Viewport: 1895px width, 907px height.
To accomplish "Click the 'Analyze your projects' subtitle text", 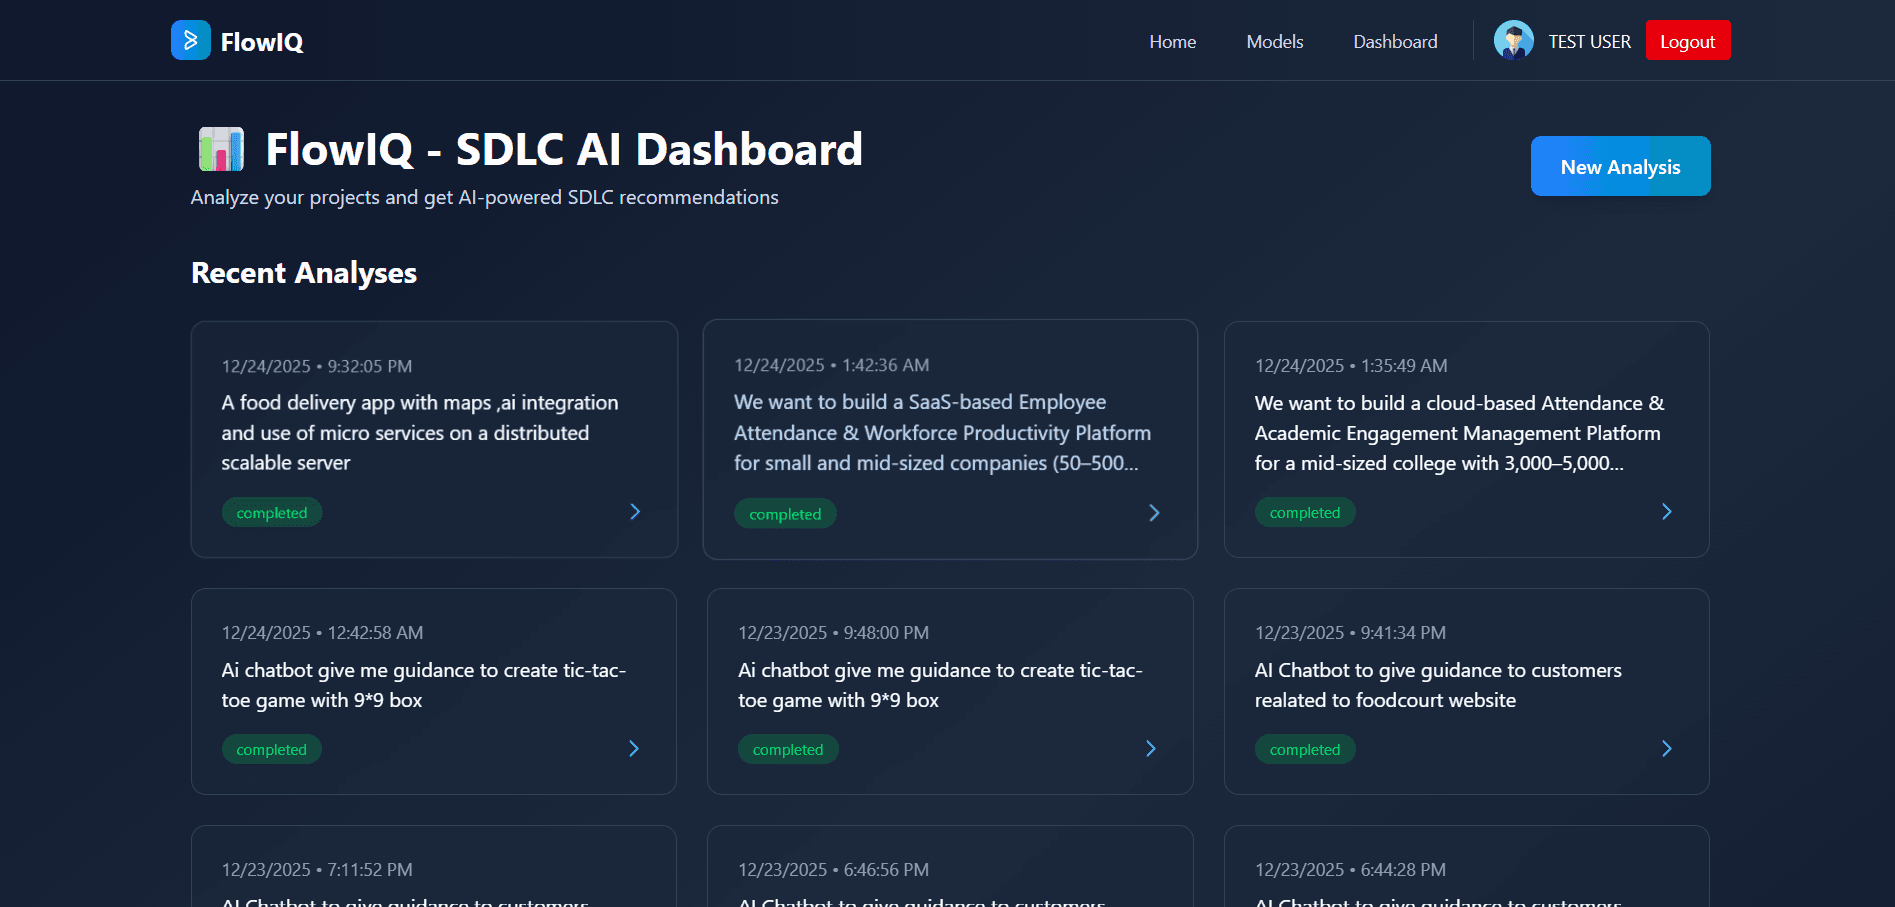I will [485, 197].
